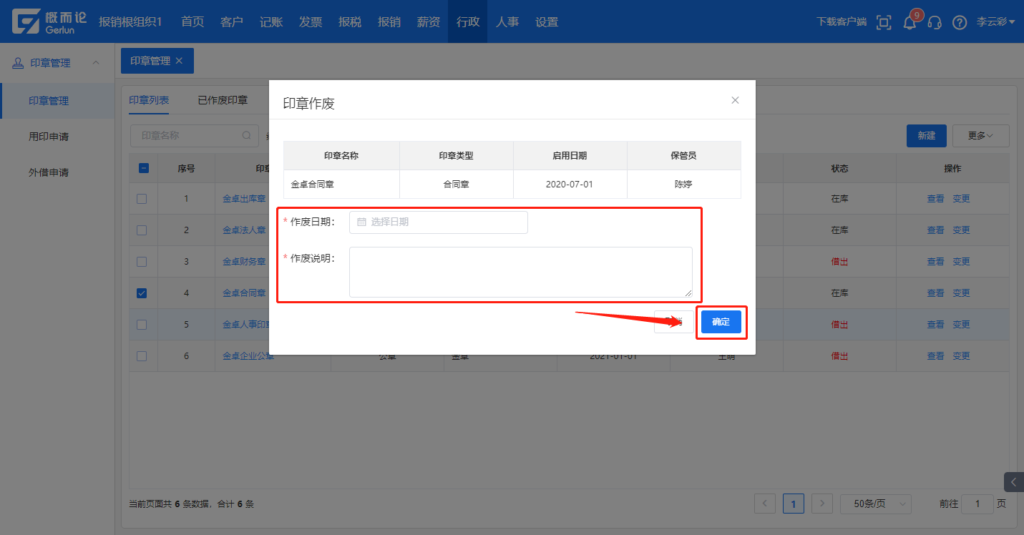Check the checkbox for row 2 金桌法人章

click(142, 230)
